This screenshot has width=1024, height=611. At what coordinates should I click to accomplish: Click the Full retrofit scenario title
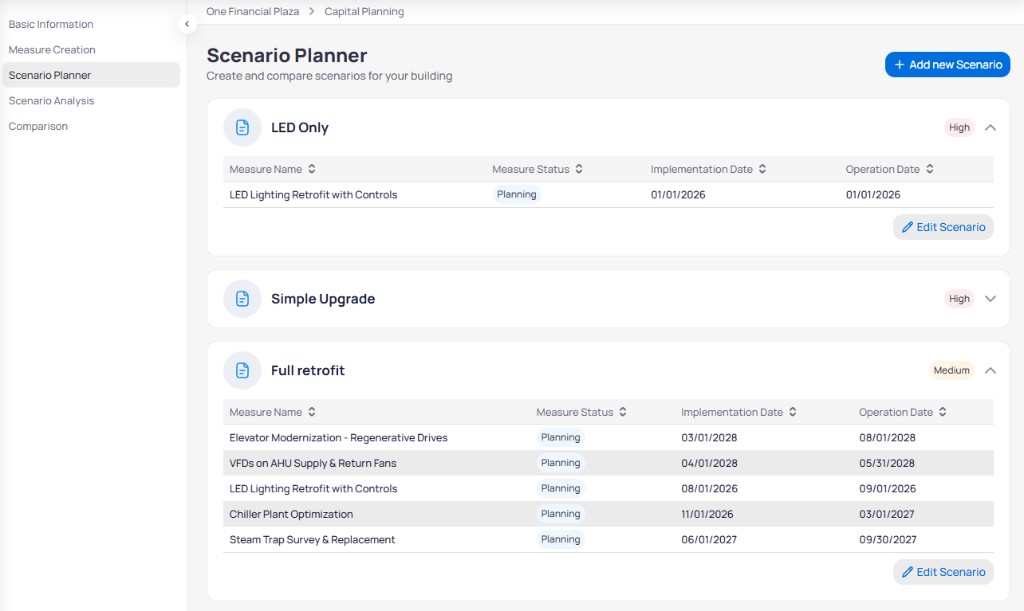pos(308,370)
